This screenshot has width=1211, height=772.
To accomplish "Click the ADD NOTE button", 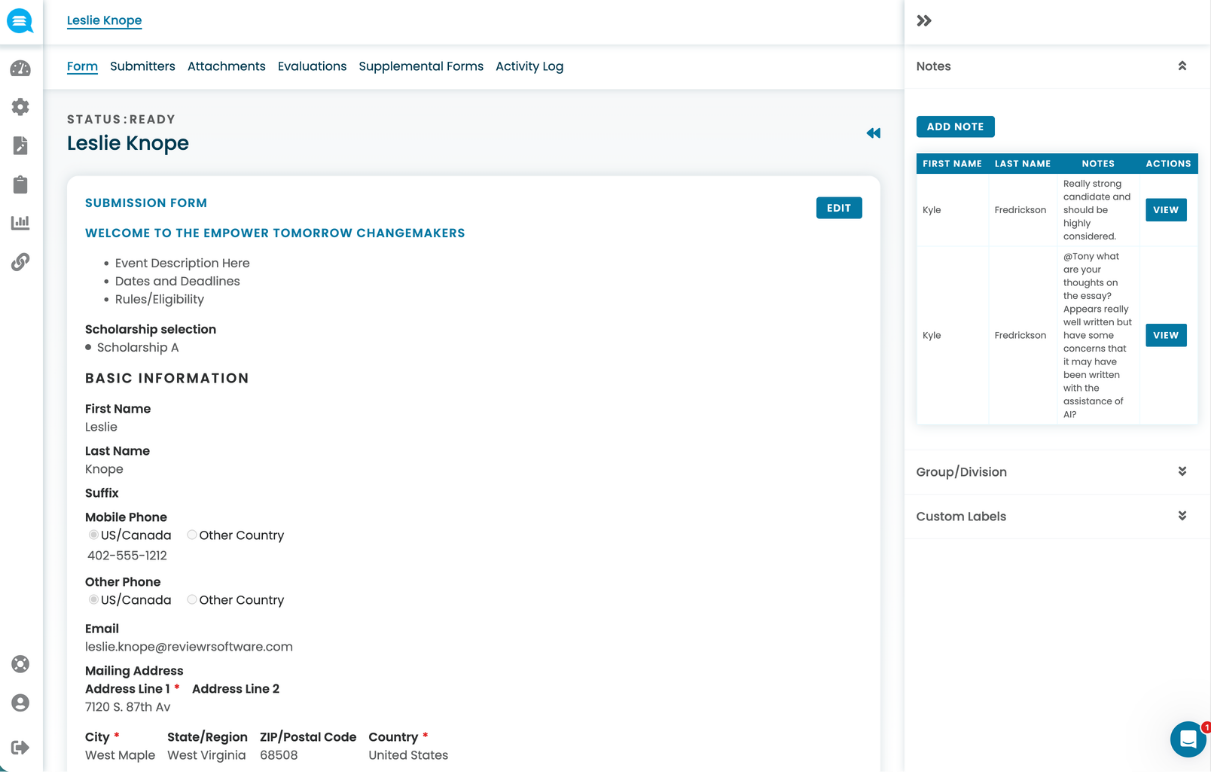I will coord(955,127).
